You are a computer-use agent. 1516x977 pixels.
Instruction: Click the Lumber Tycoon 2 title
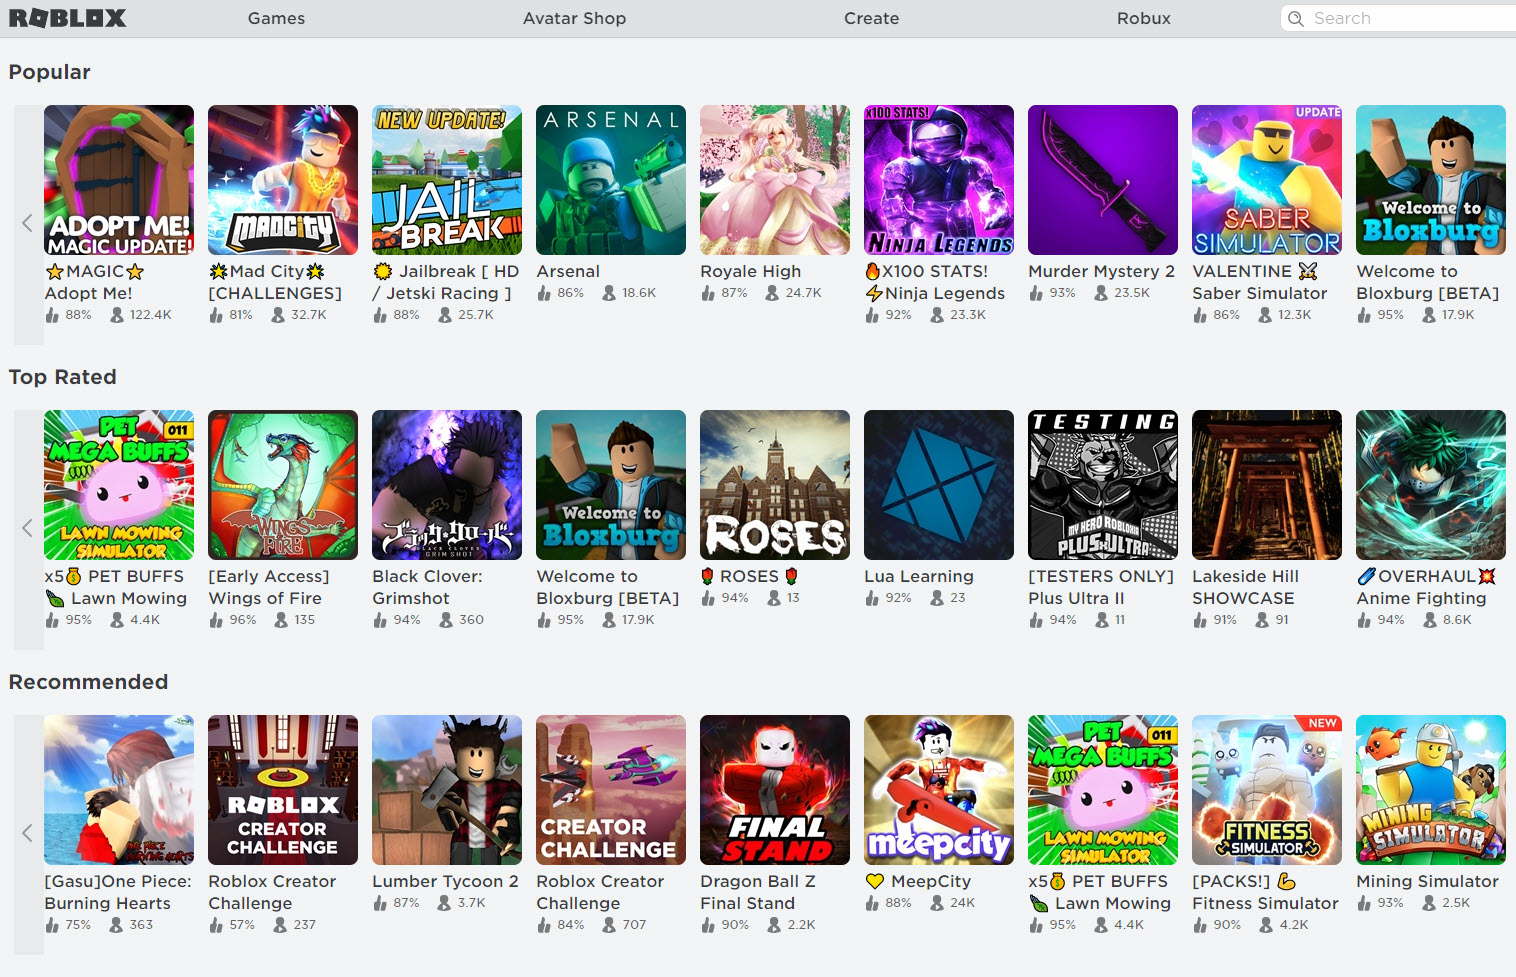[446, 881]
